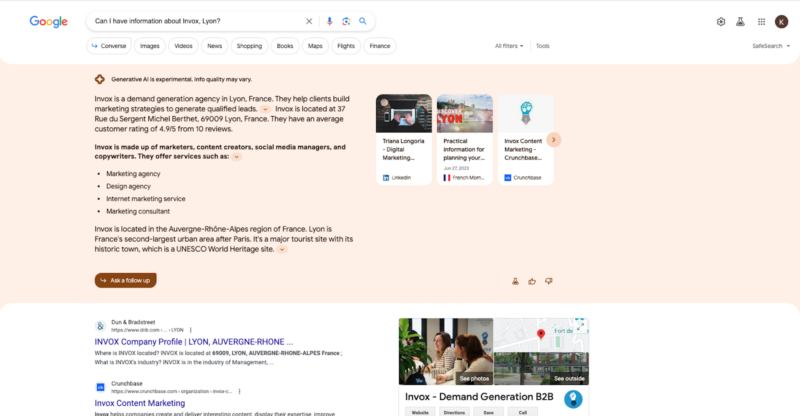Click Call button for Invox

(x=522, y=412)
